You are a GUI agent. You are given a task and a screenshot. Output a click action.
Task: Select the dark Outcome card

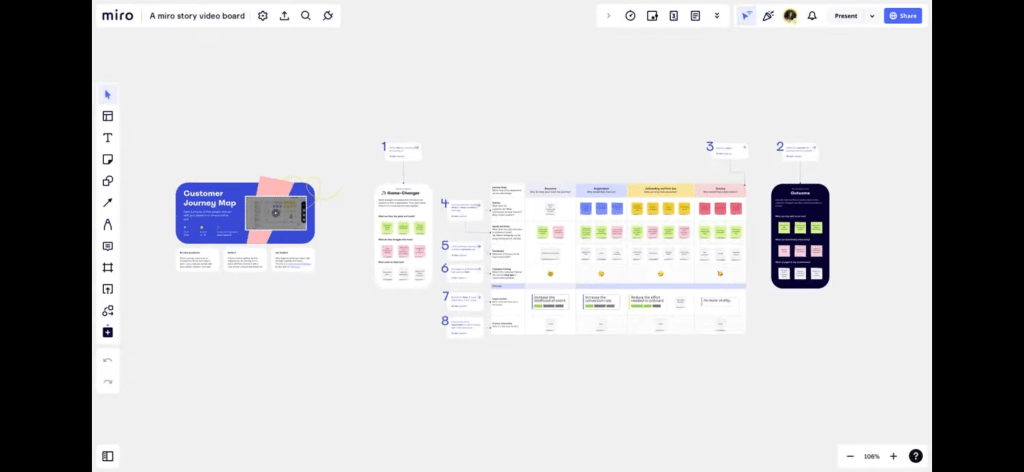point(800,236)
